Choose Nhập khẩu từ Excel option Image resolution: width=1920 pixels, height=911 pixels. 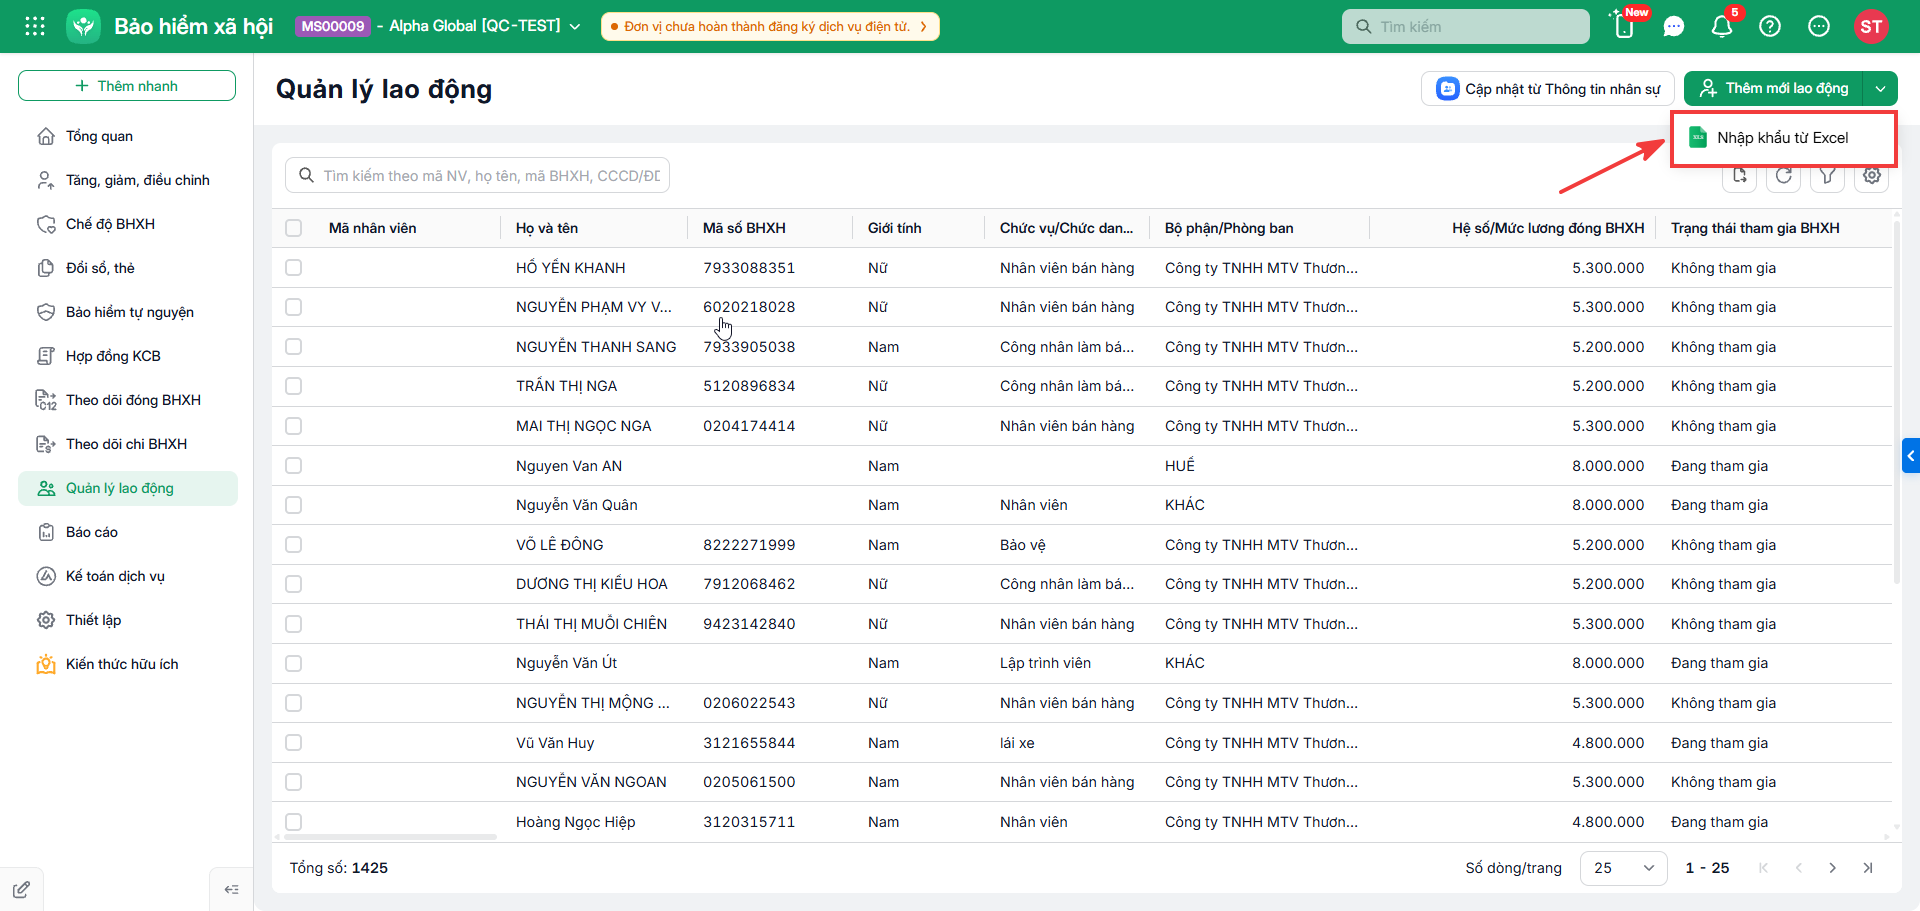[1783, 138]
